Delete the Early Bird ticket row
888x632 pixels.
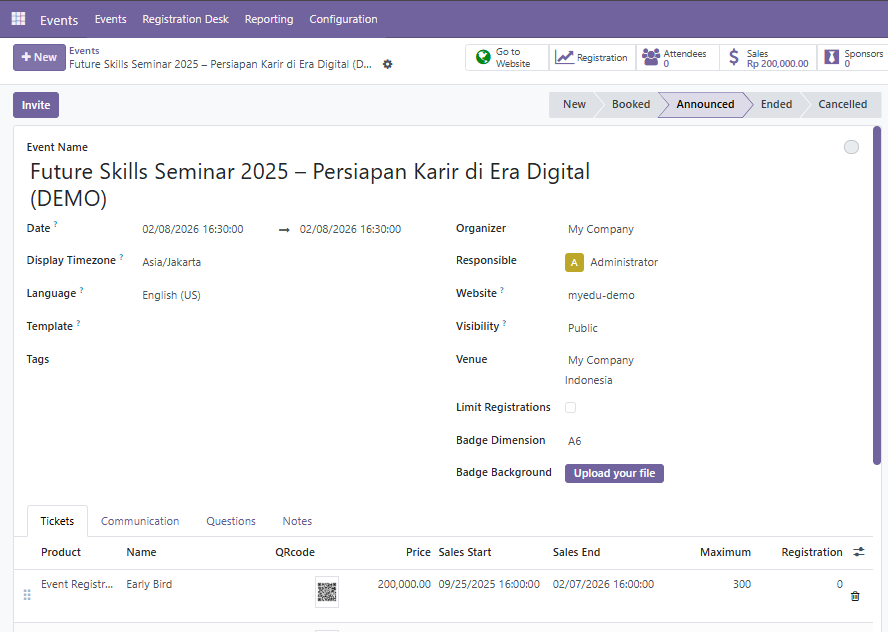click(x=855, y=596)
